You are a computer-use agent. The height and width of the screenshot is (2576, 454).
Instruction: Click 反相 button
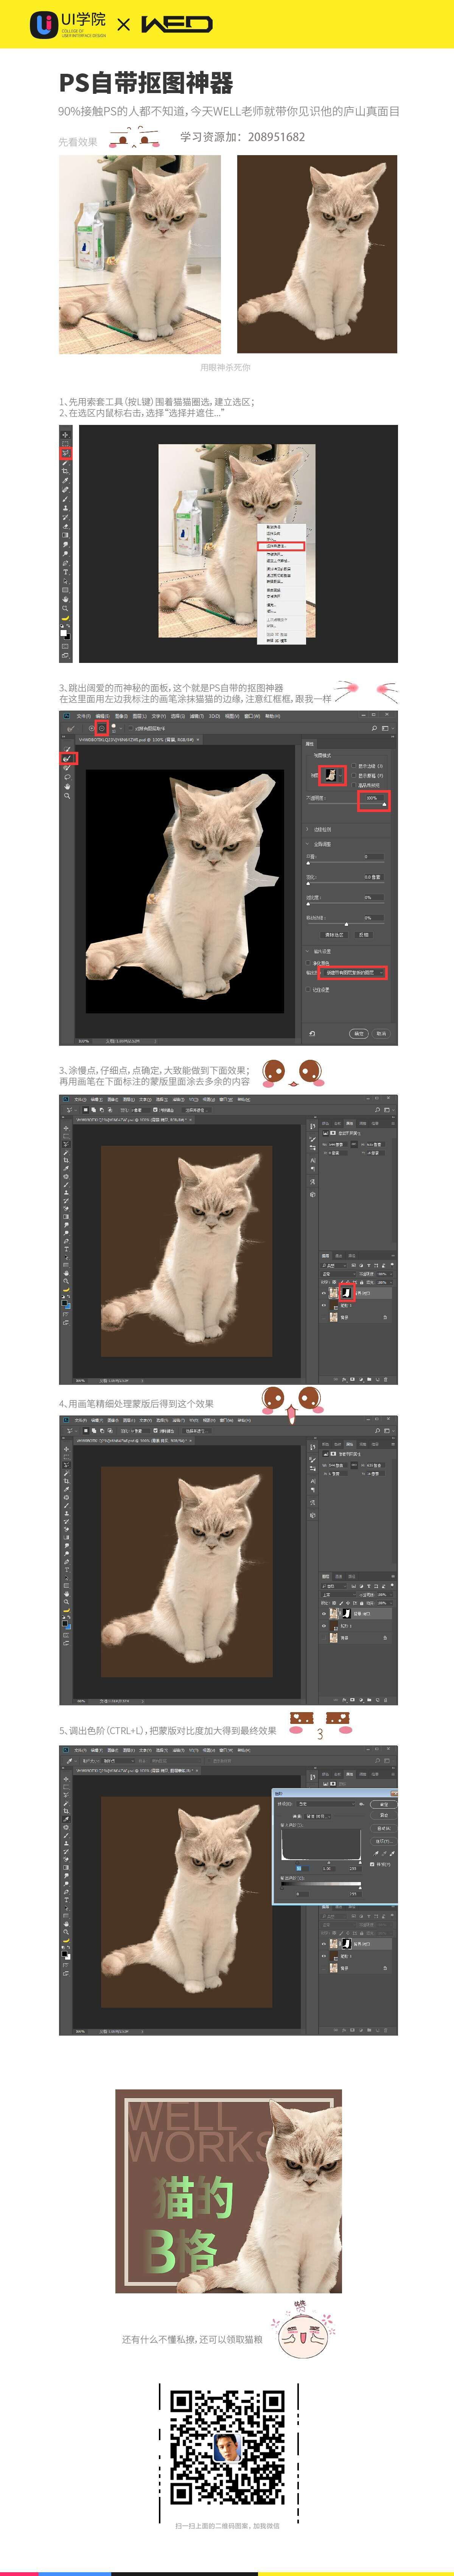[x=364, y=935]
